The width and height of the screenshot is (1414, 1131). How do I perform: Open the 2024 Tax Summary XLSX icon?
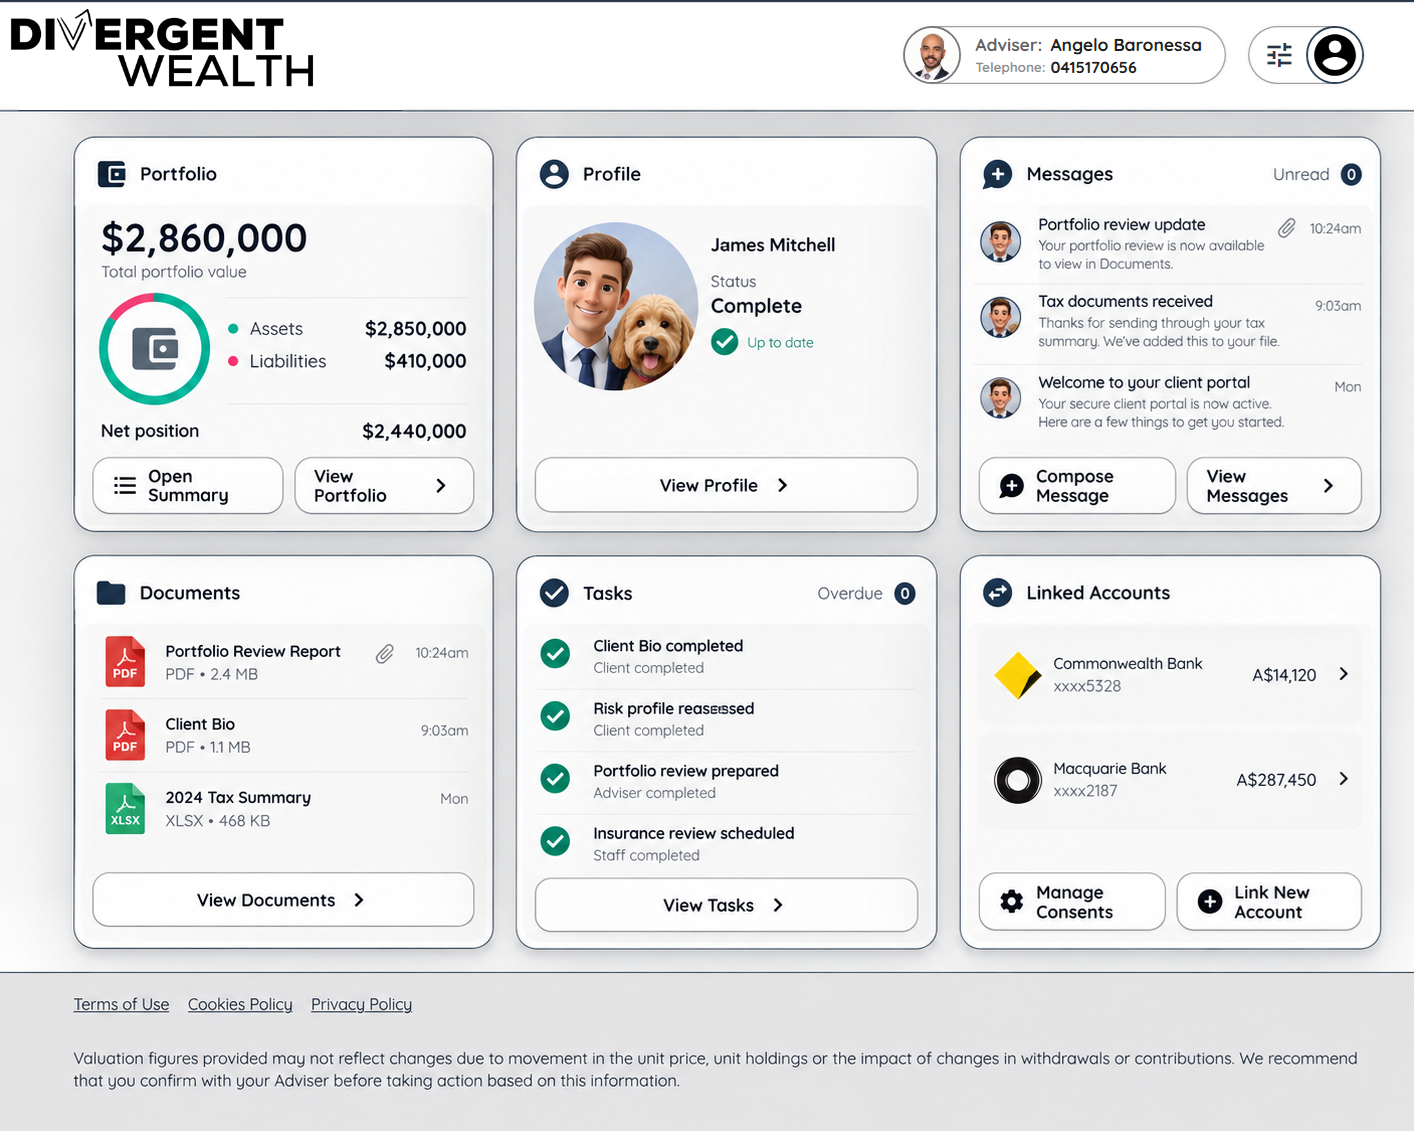(x=125, y=808)
